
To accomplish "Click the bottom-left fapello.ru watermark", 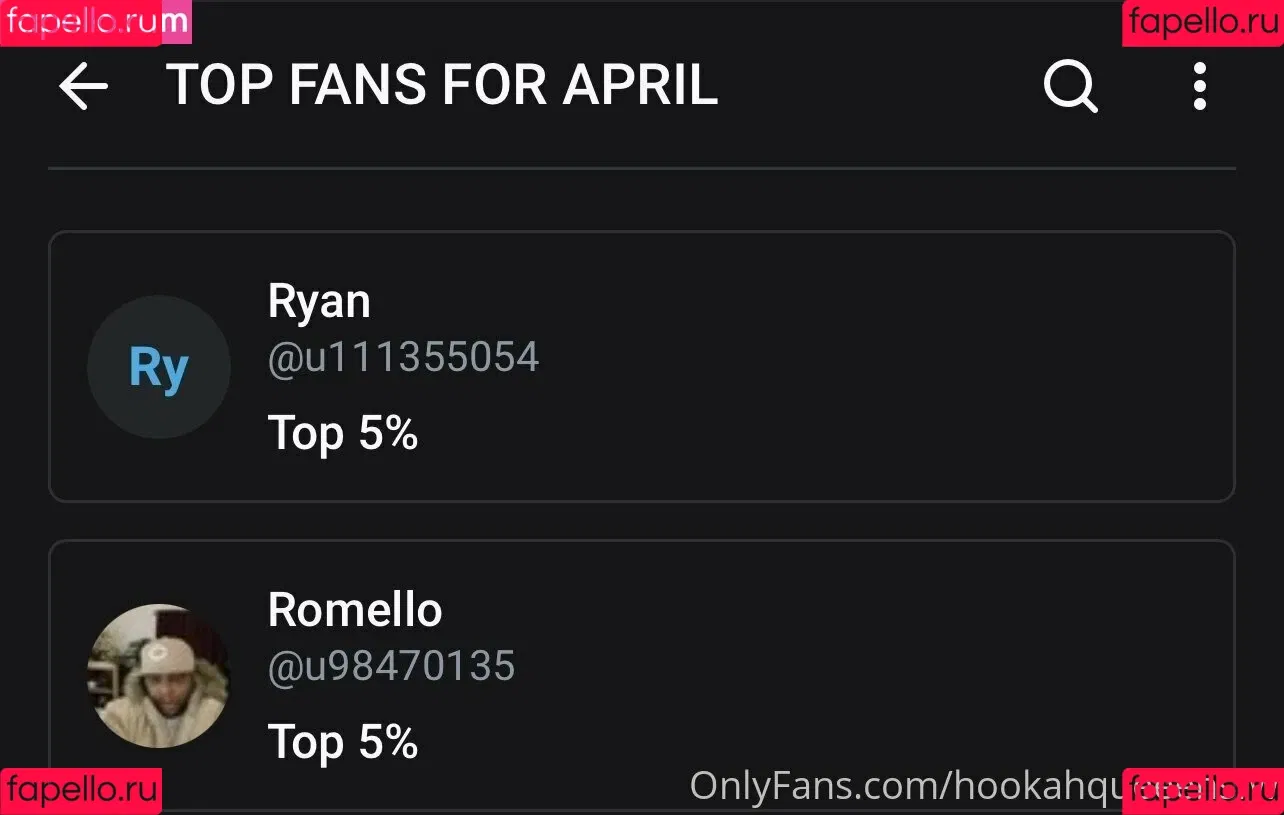I will (x=81, y=791).
